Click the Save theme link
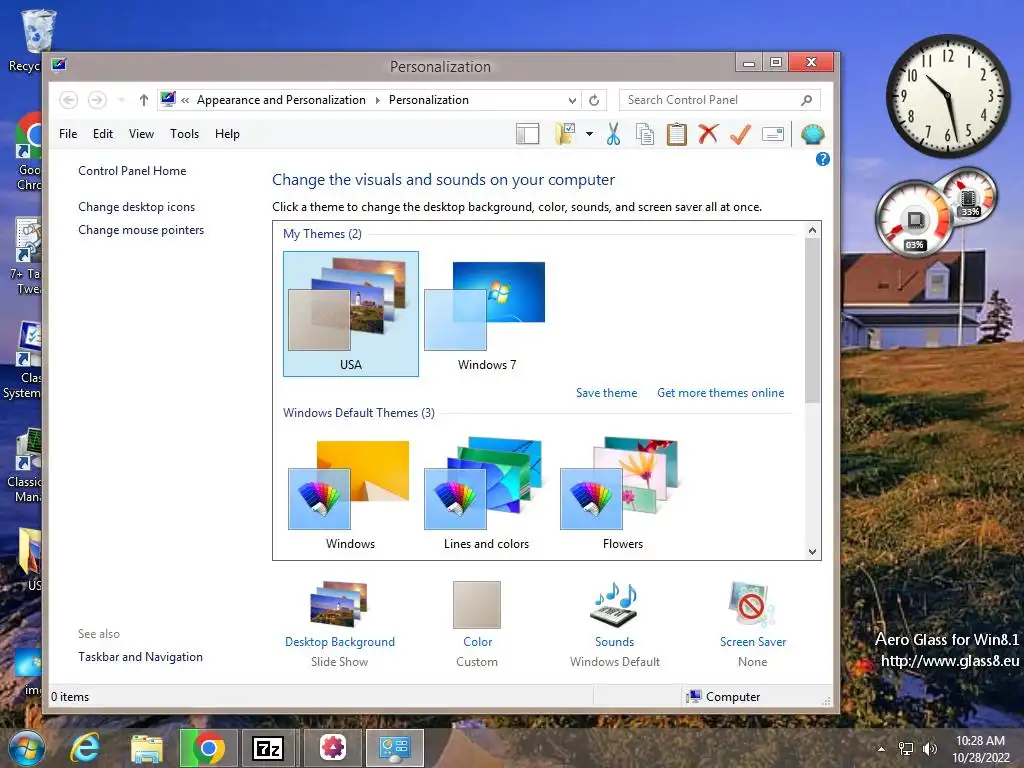 pos(606,393)
